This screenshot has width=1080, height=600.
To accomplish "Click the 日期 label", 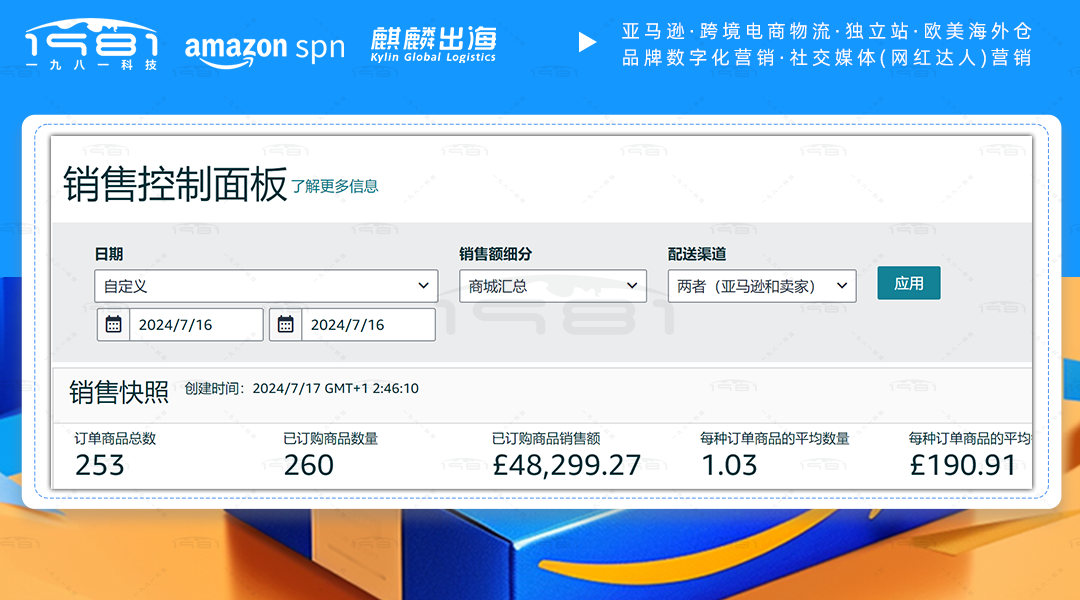I will (109, 254).
